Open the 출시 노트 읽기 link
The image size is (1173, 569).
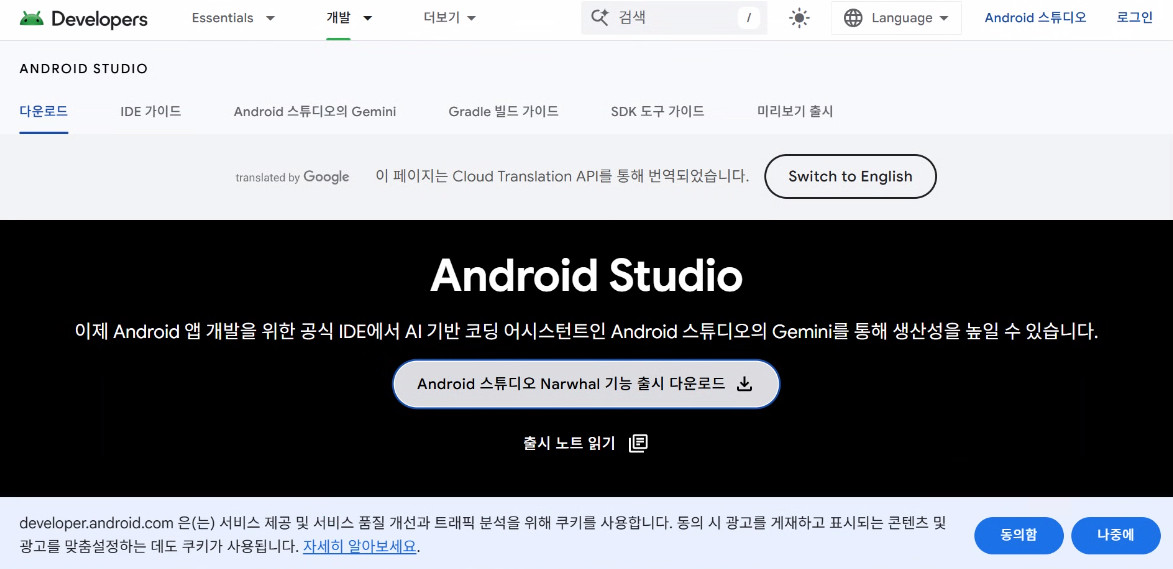586,443
